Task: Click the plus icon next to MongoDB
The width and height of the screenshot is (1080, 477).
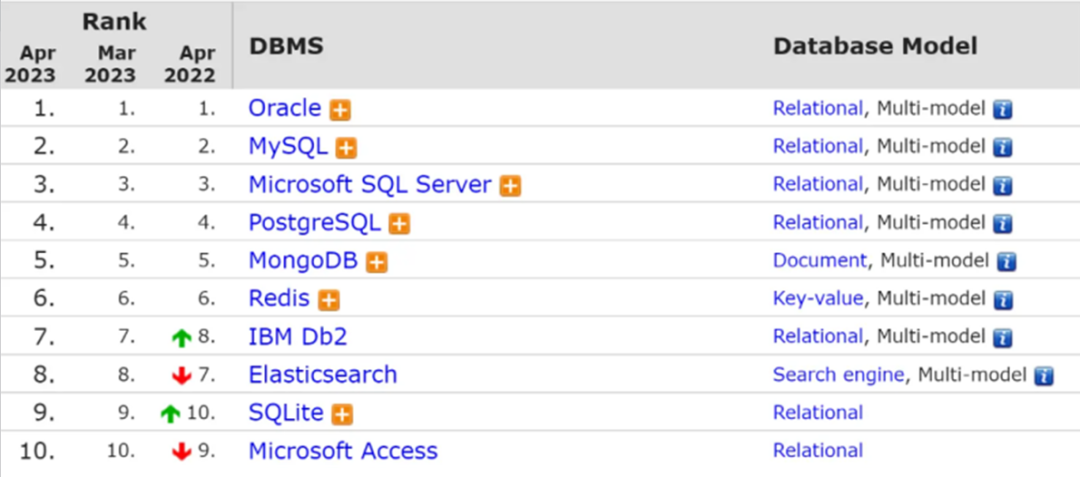Action: [376, 262]
